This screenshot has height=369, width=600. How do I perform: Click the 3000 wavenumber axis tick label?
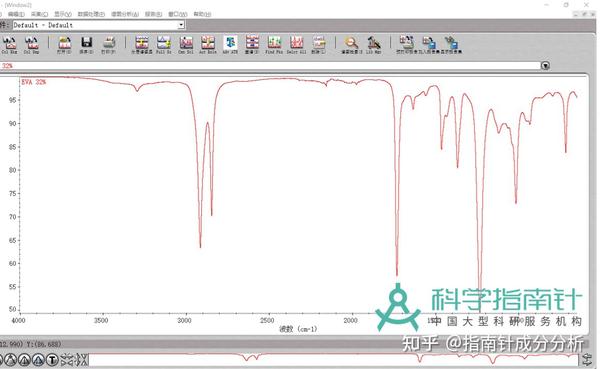184,320
